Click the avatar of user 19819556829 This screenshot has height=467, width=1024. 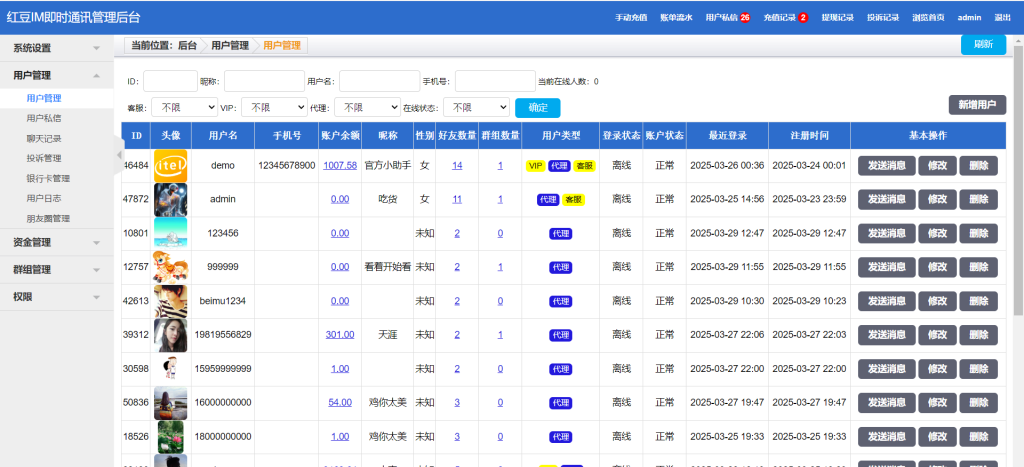tap(170, 335)
